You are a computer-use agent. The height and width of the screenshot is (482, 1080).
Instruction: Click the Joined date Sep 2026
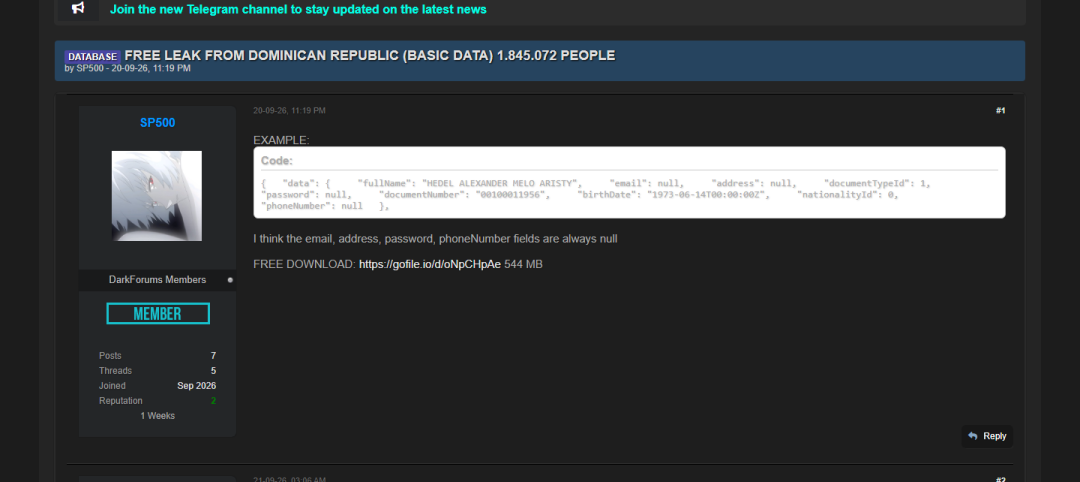coord(196,386)
